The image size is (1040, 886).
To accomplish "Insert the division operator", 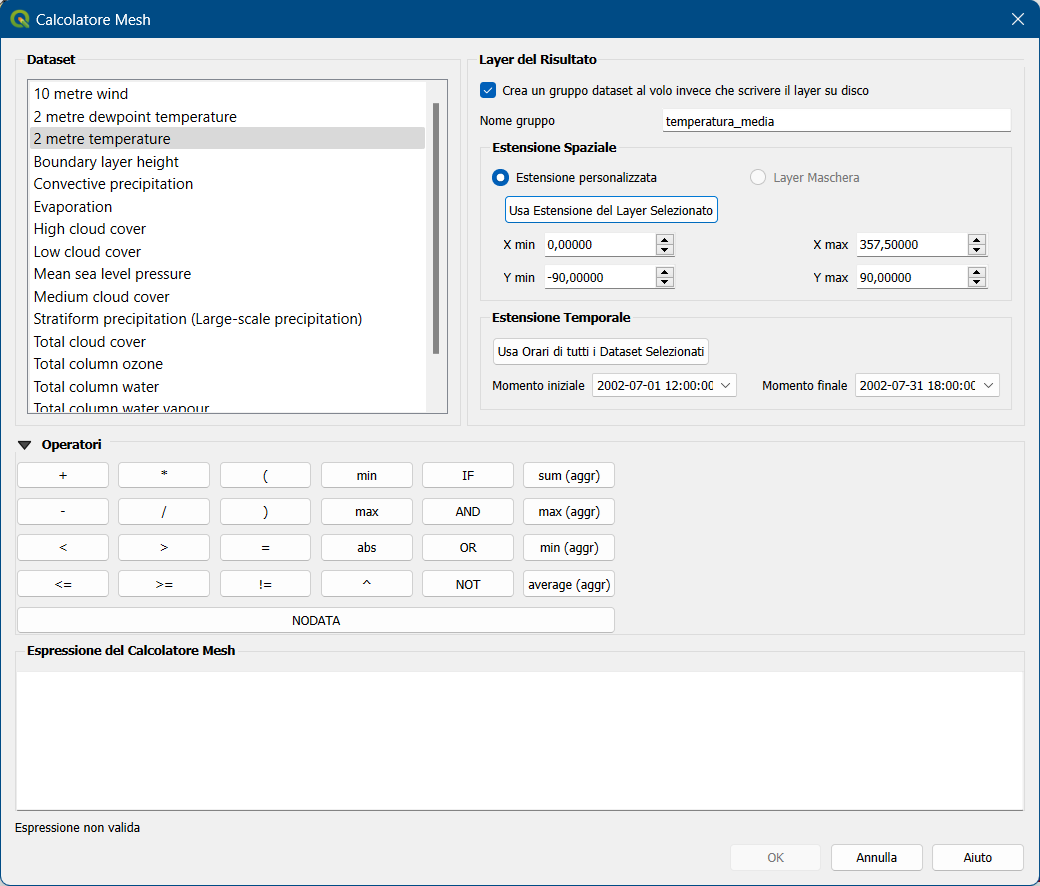I will point(164,511).
